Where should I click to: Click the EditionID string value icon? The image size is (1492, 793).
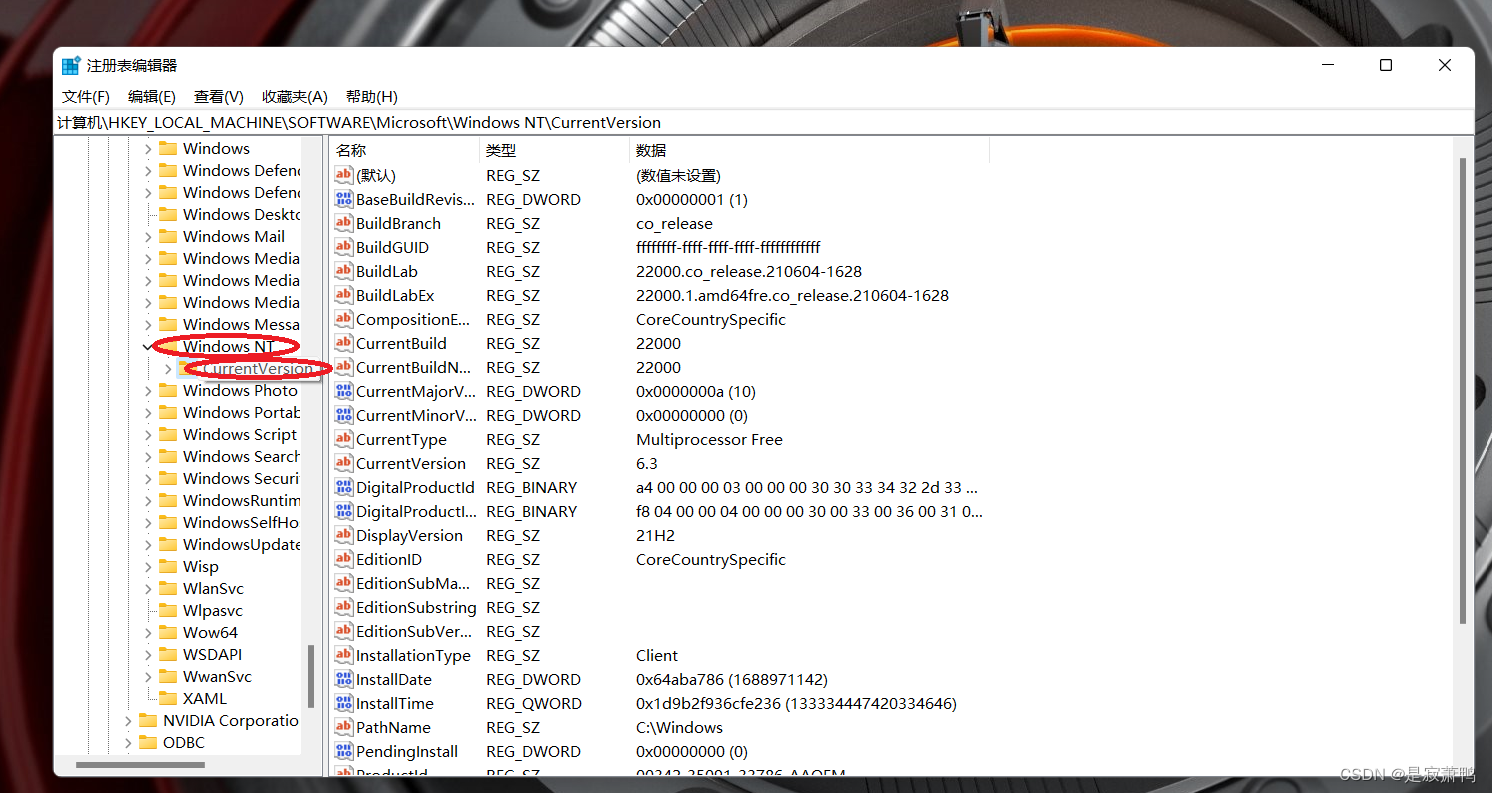(344, 560)
